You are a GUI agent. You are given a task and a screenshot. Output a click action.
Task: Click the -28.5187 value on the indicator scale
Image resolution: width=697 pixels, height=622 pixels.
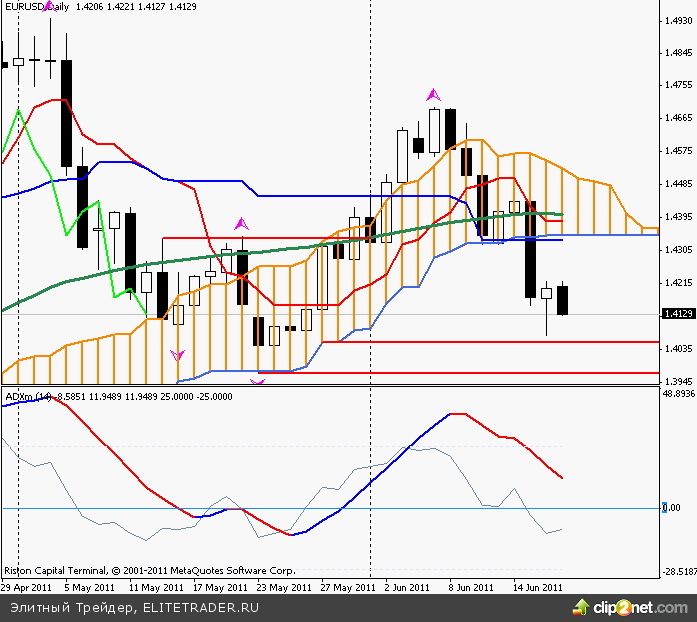pyautogui.click(x=679, y=573)
